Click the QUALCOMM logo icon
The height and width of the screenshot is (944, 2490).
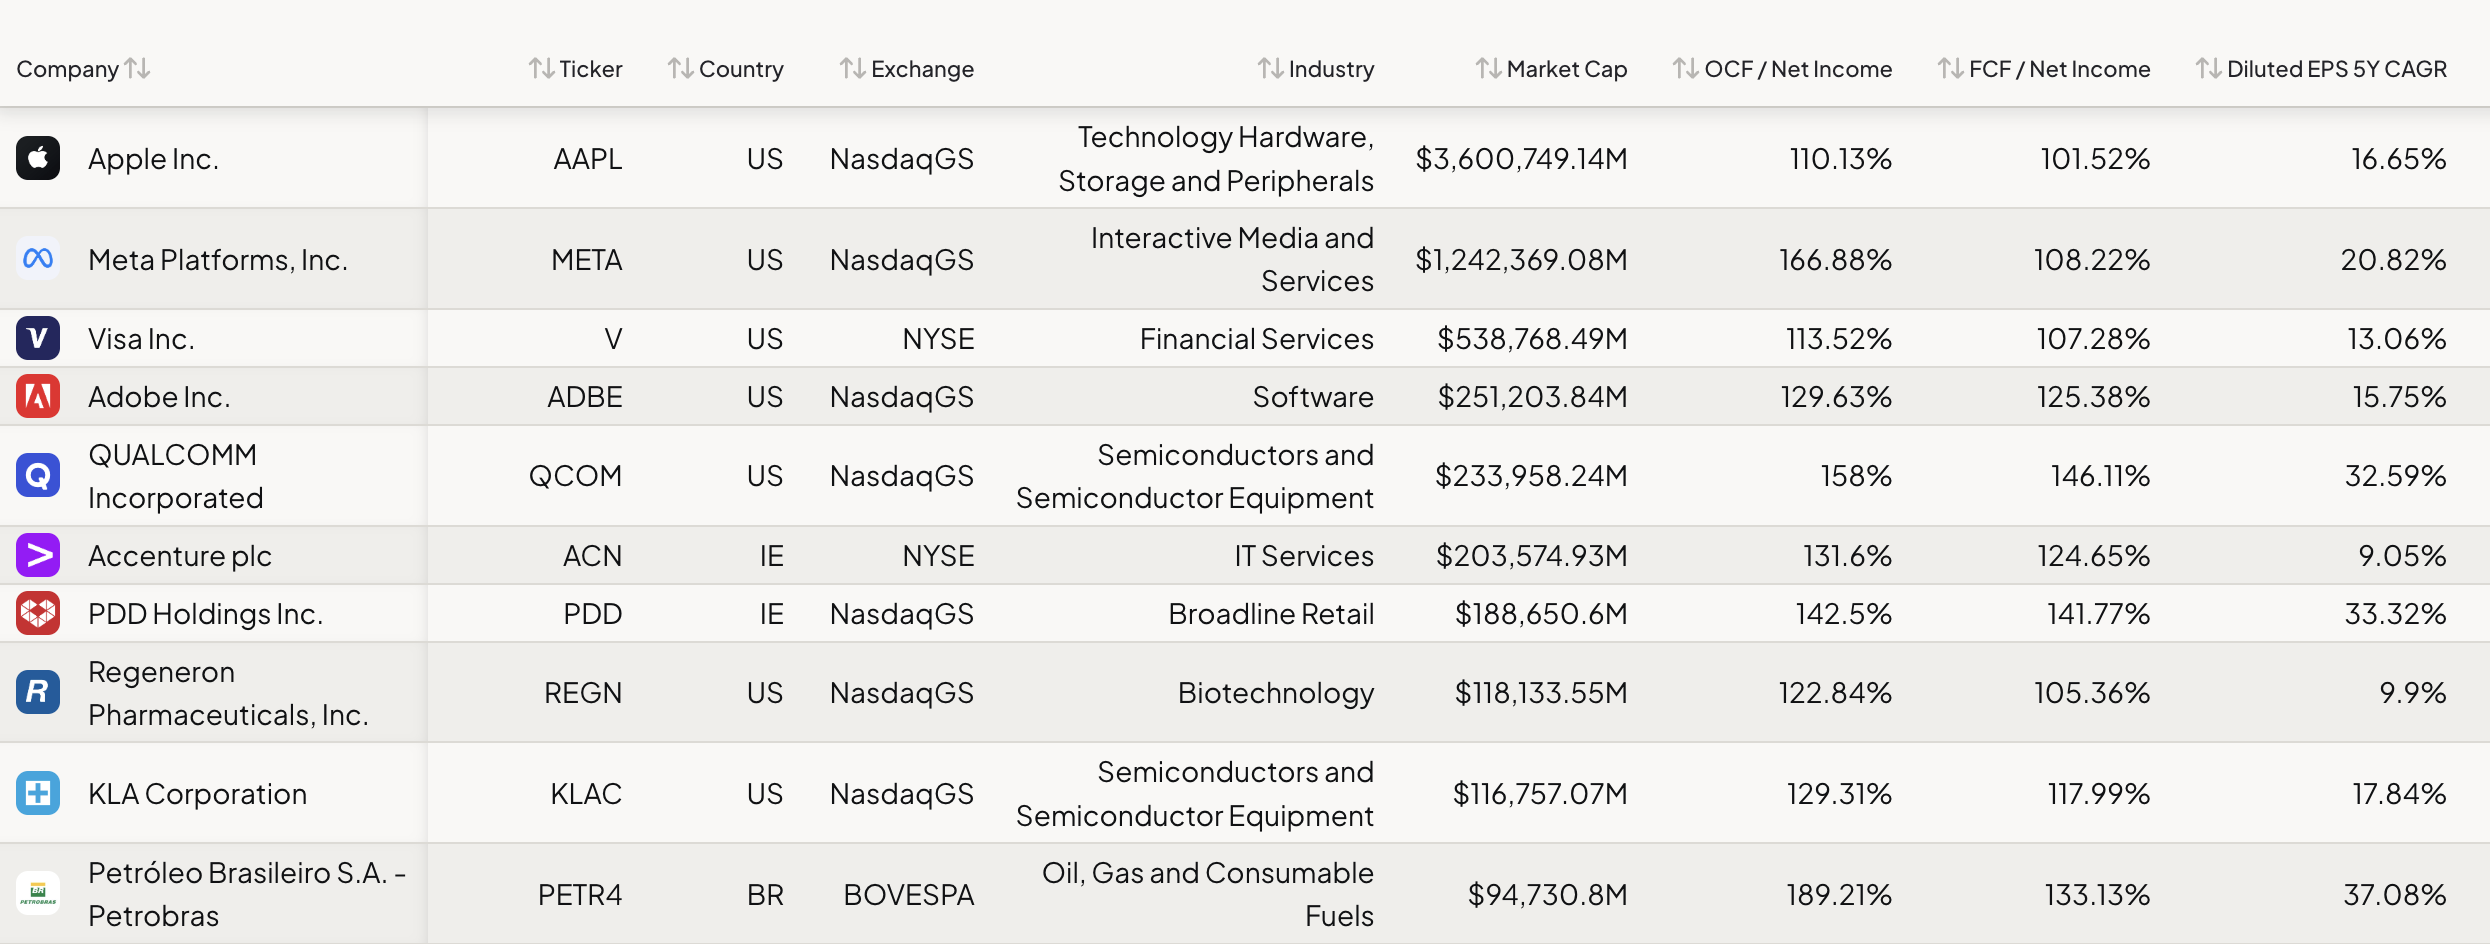point(38,475)
